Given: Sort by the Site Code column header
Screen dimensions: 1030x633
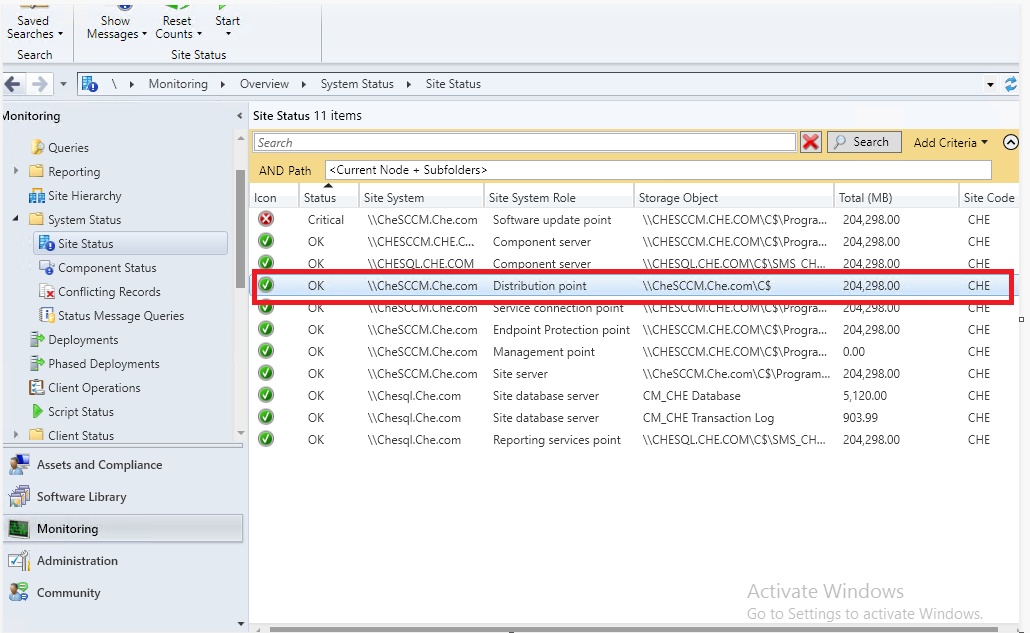Looking at the screenshot, I should [x=989, y=197].
